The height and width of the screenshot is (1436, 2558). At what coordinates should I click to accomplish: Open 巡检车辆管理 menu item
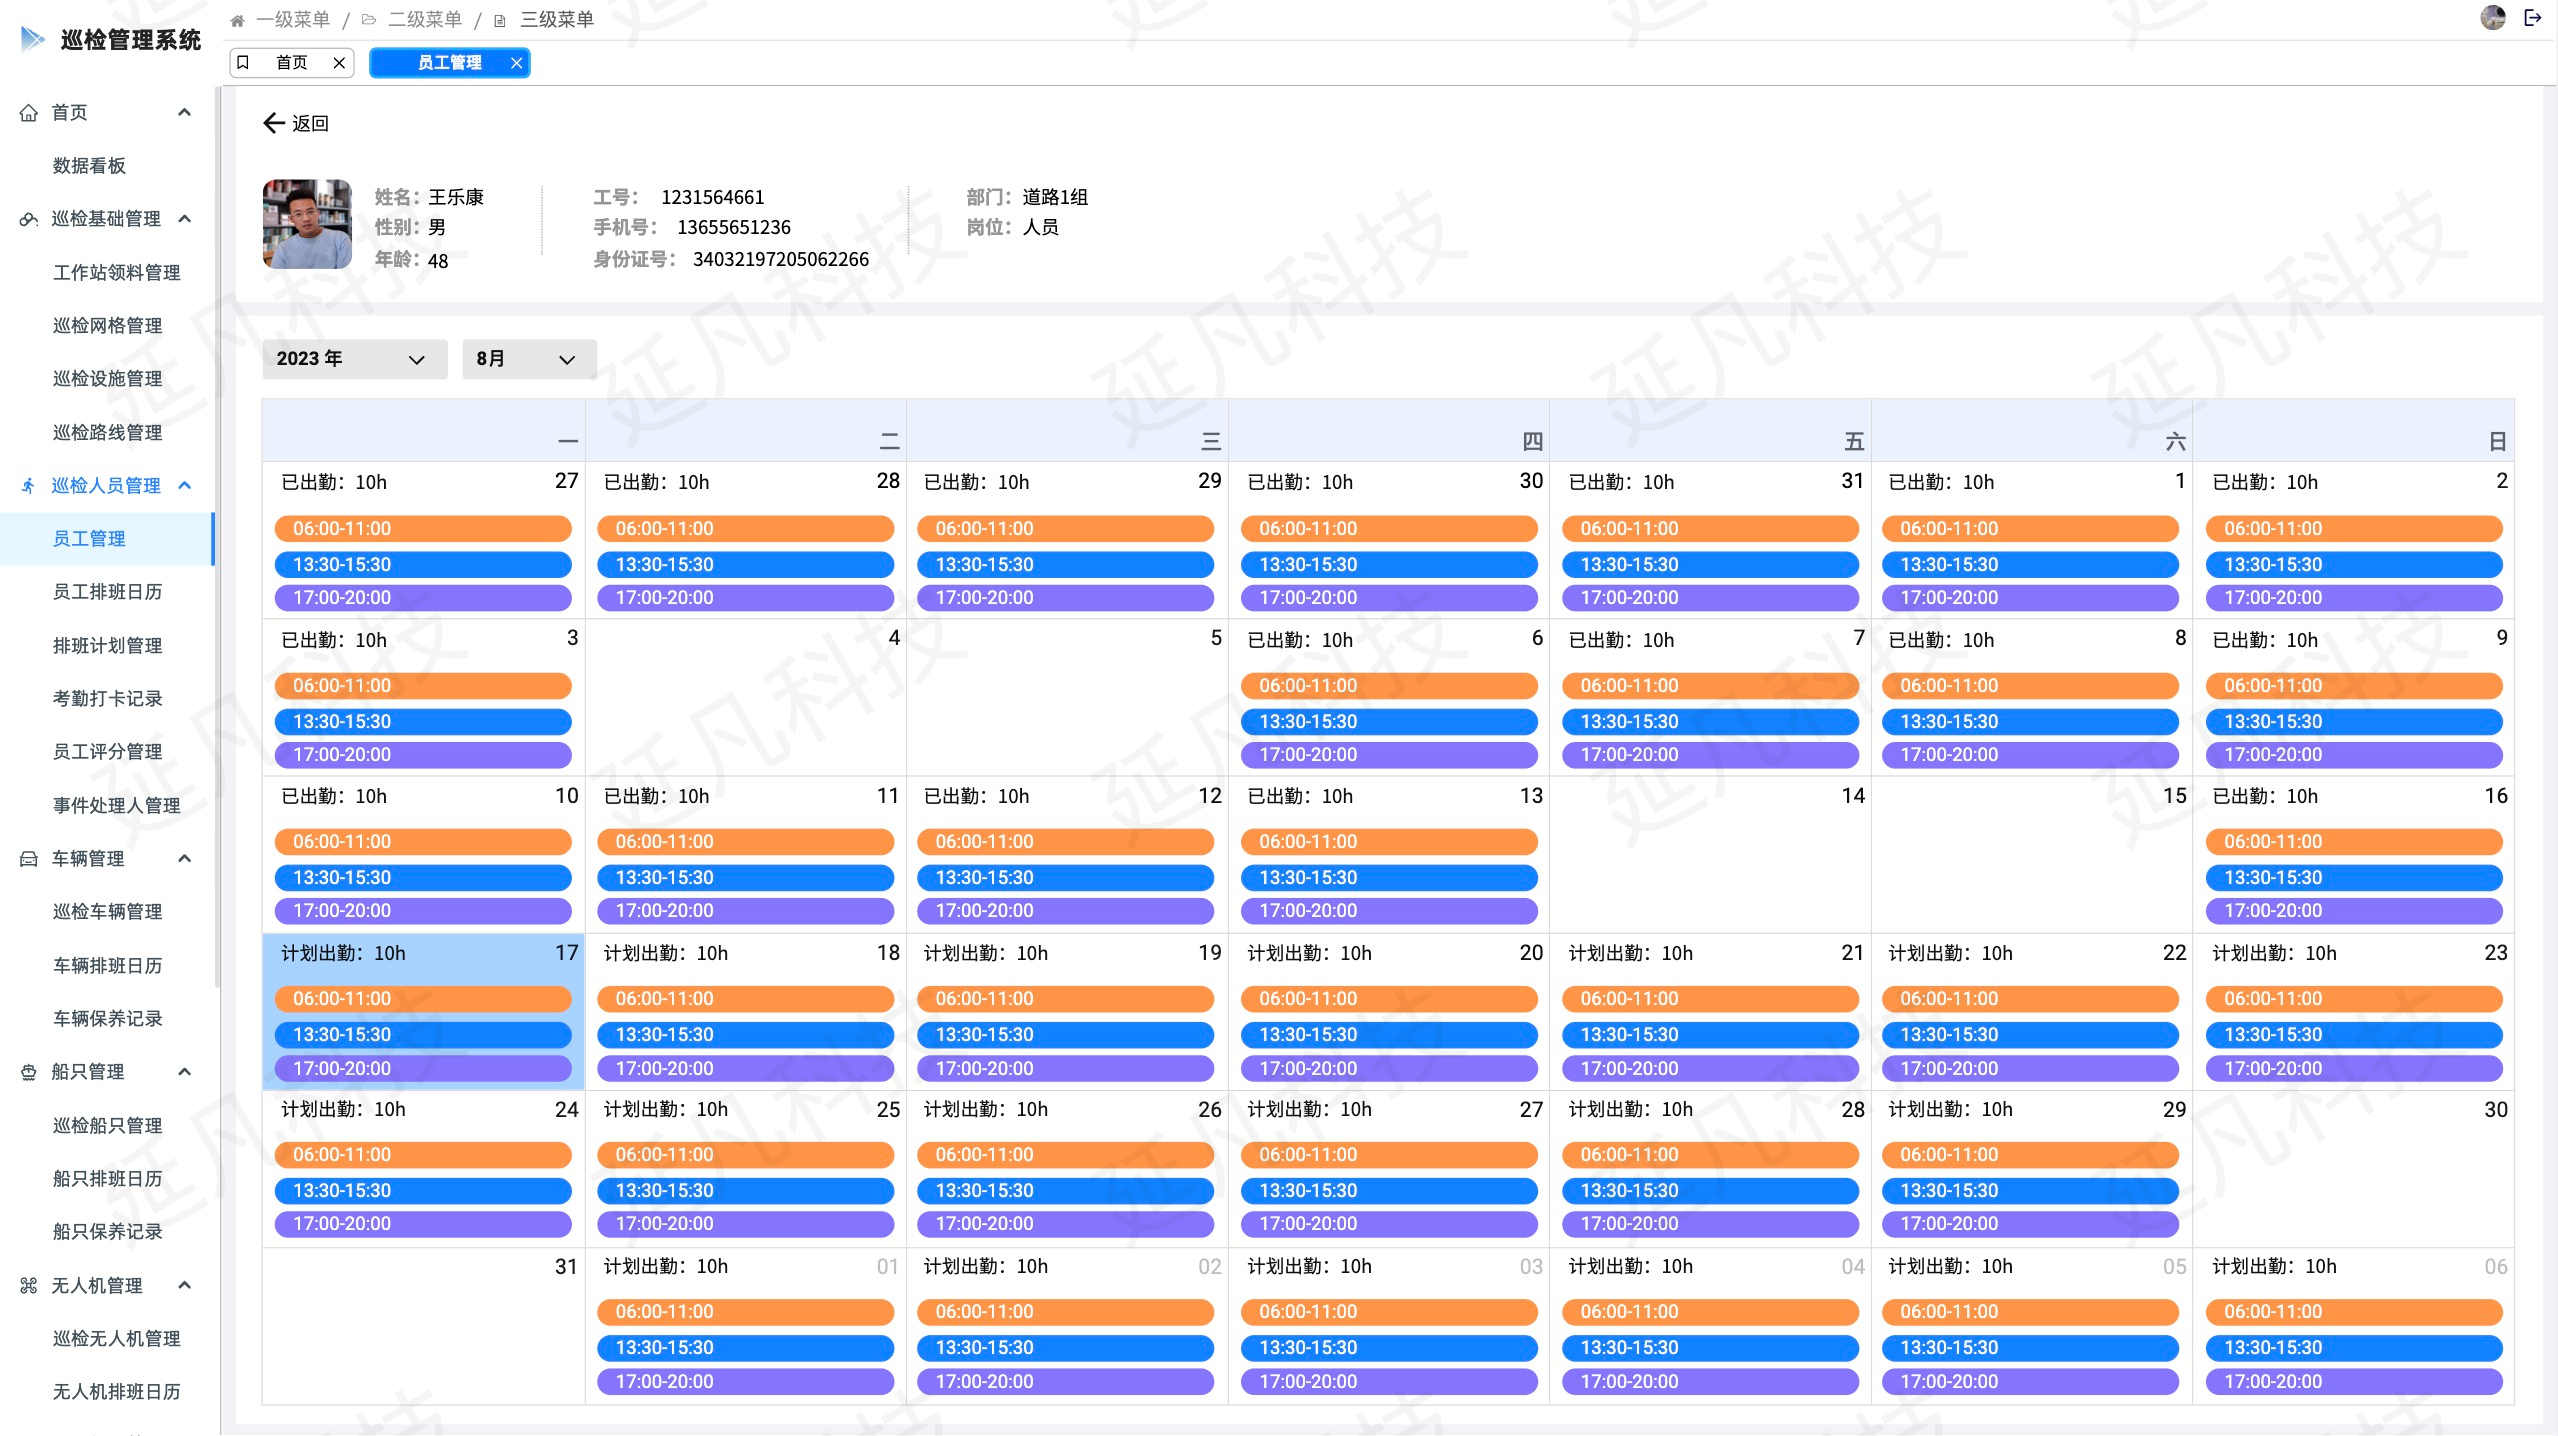click(x=107, y=912)
